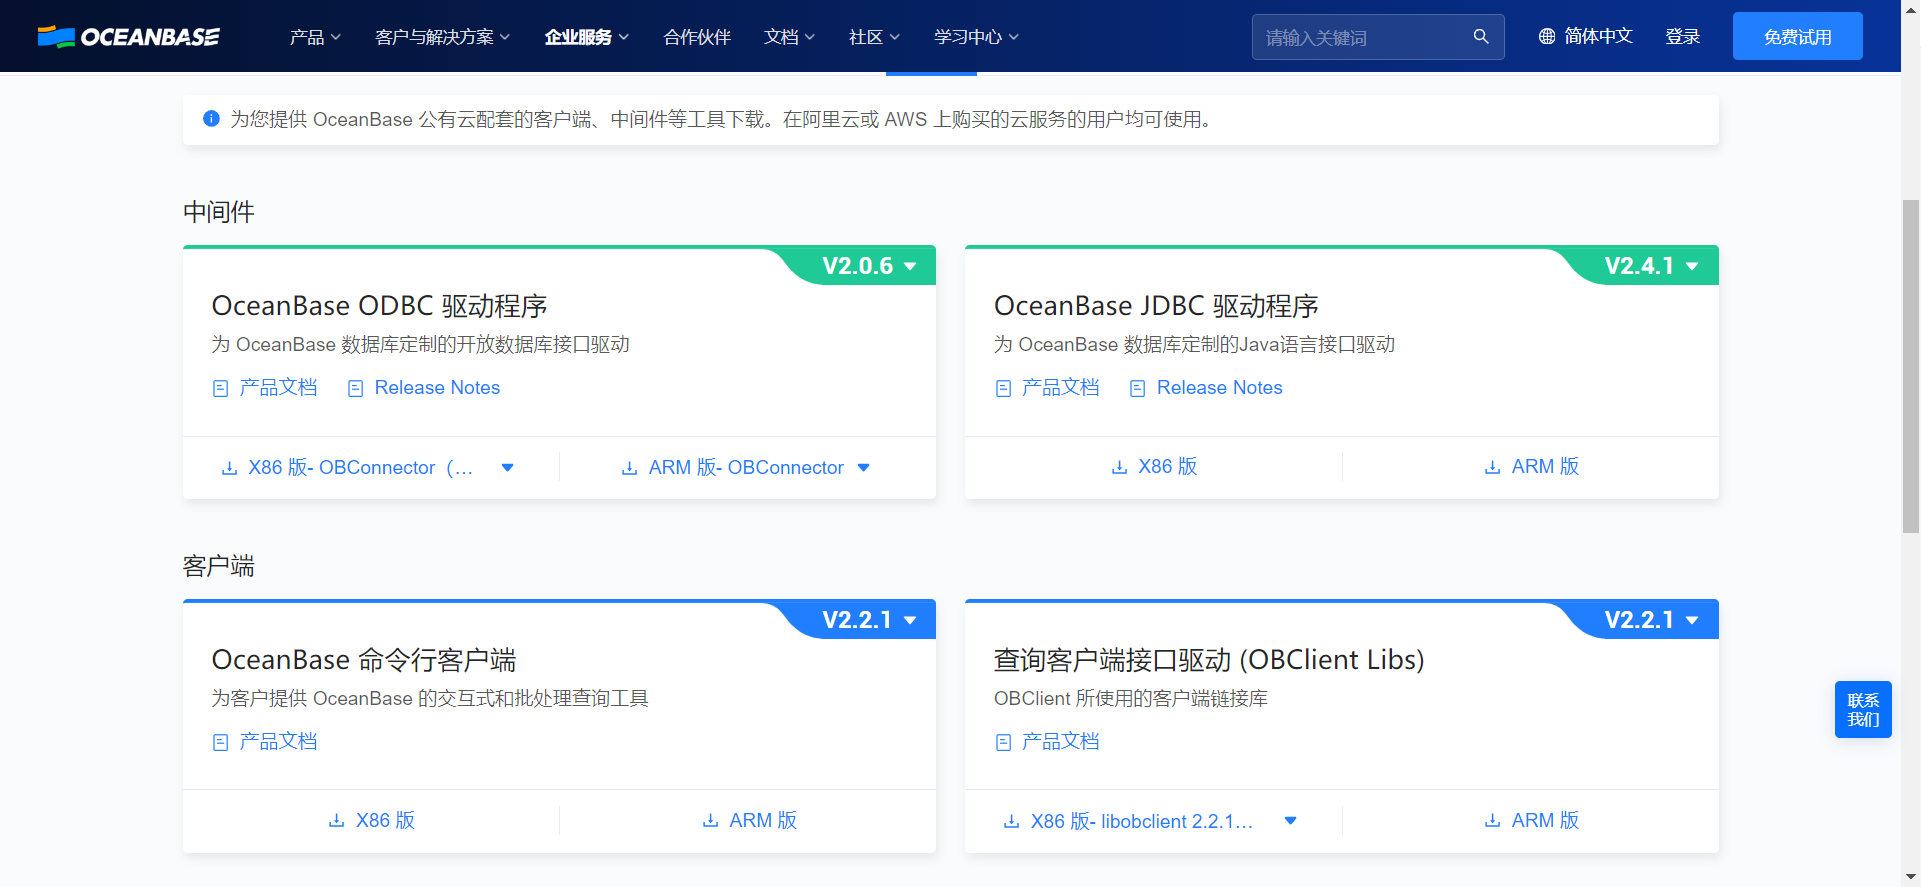Click download icon for 命令行客户端 X86 版
The height and width of the screenshot is (887, 1921).
pos(337,821)
